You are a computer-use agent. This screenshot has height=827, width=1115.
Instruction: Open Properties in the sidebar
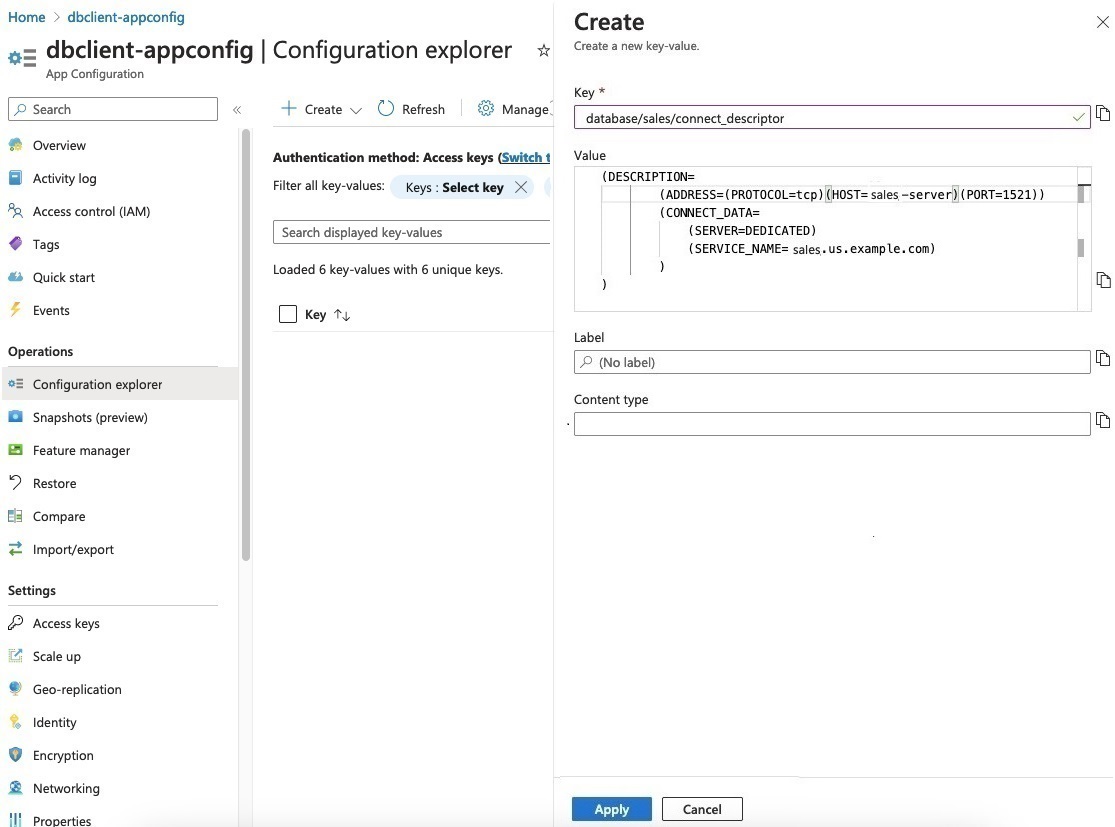(x=62, y=820)
